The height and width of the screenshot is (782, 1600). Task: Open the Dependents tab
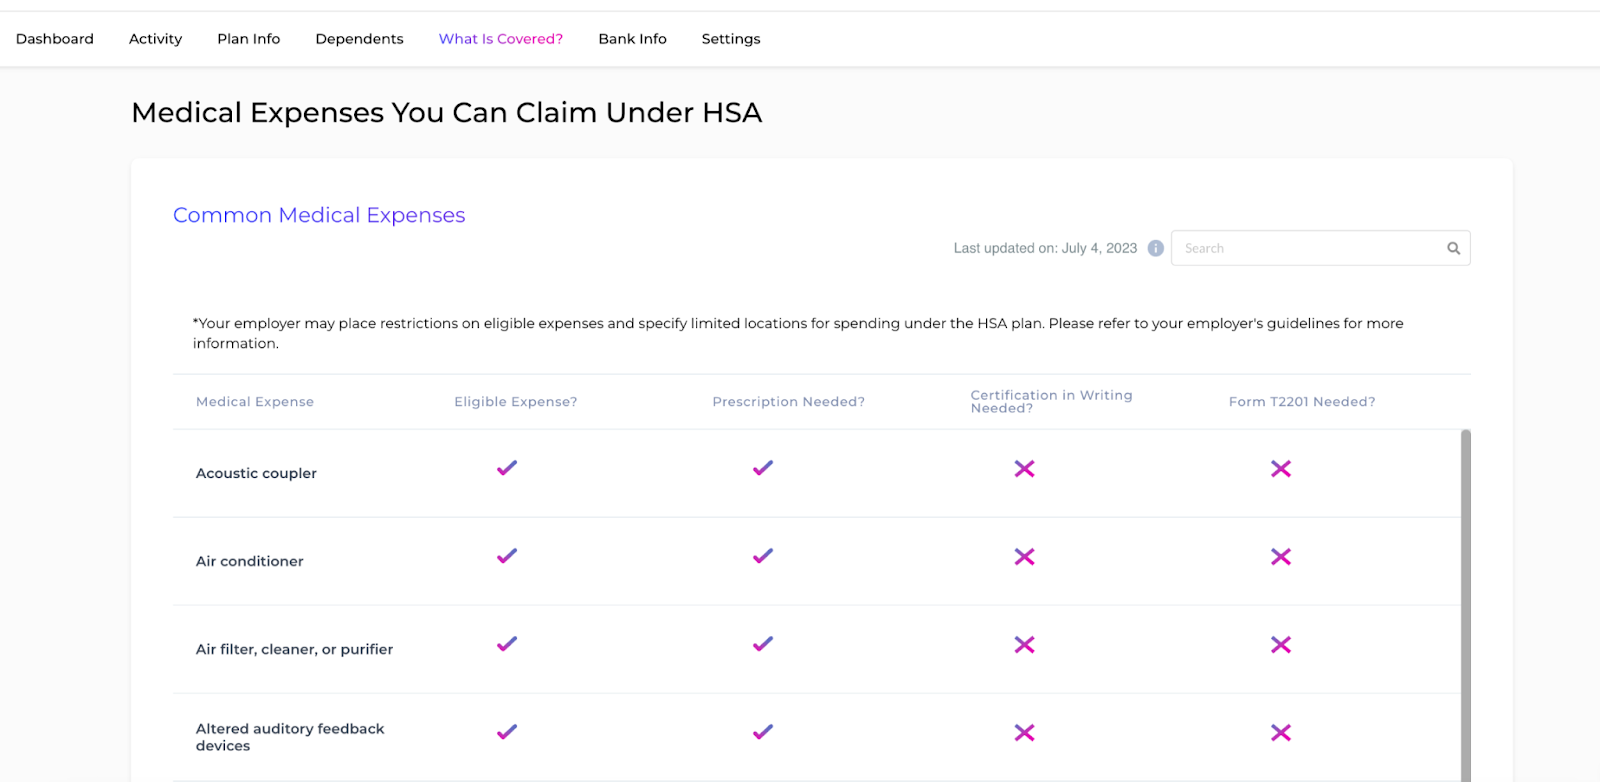tap(359, 39)
